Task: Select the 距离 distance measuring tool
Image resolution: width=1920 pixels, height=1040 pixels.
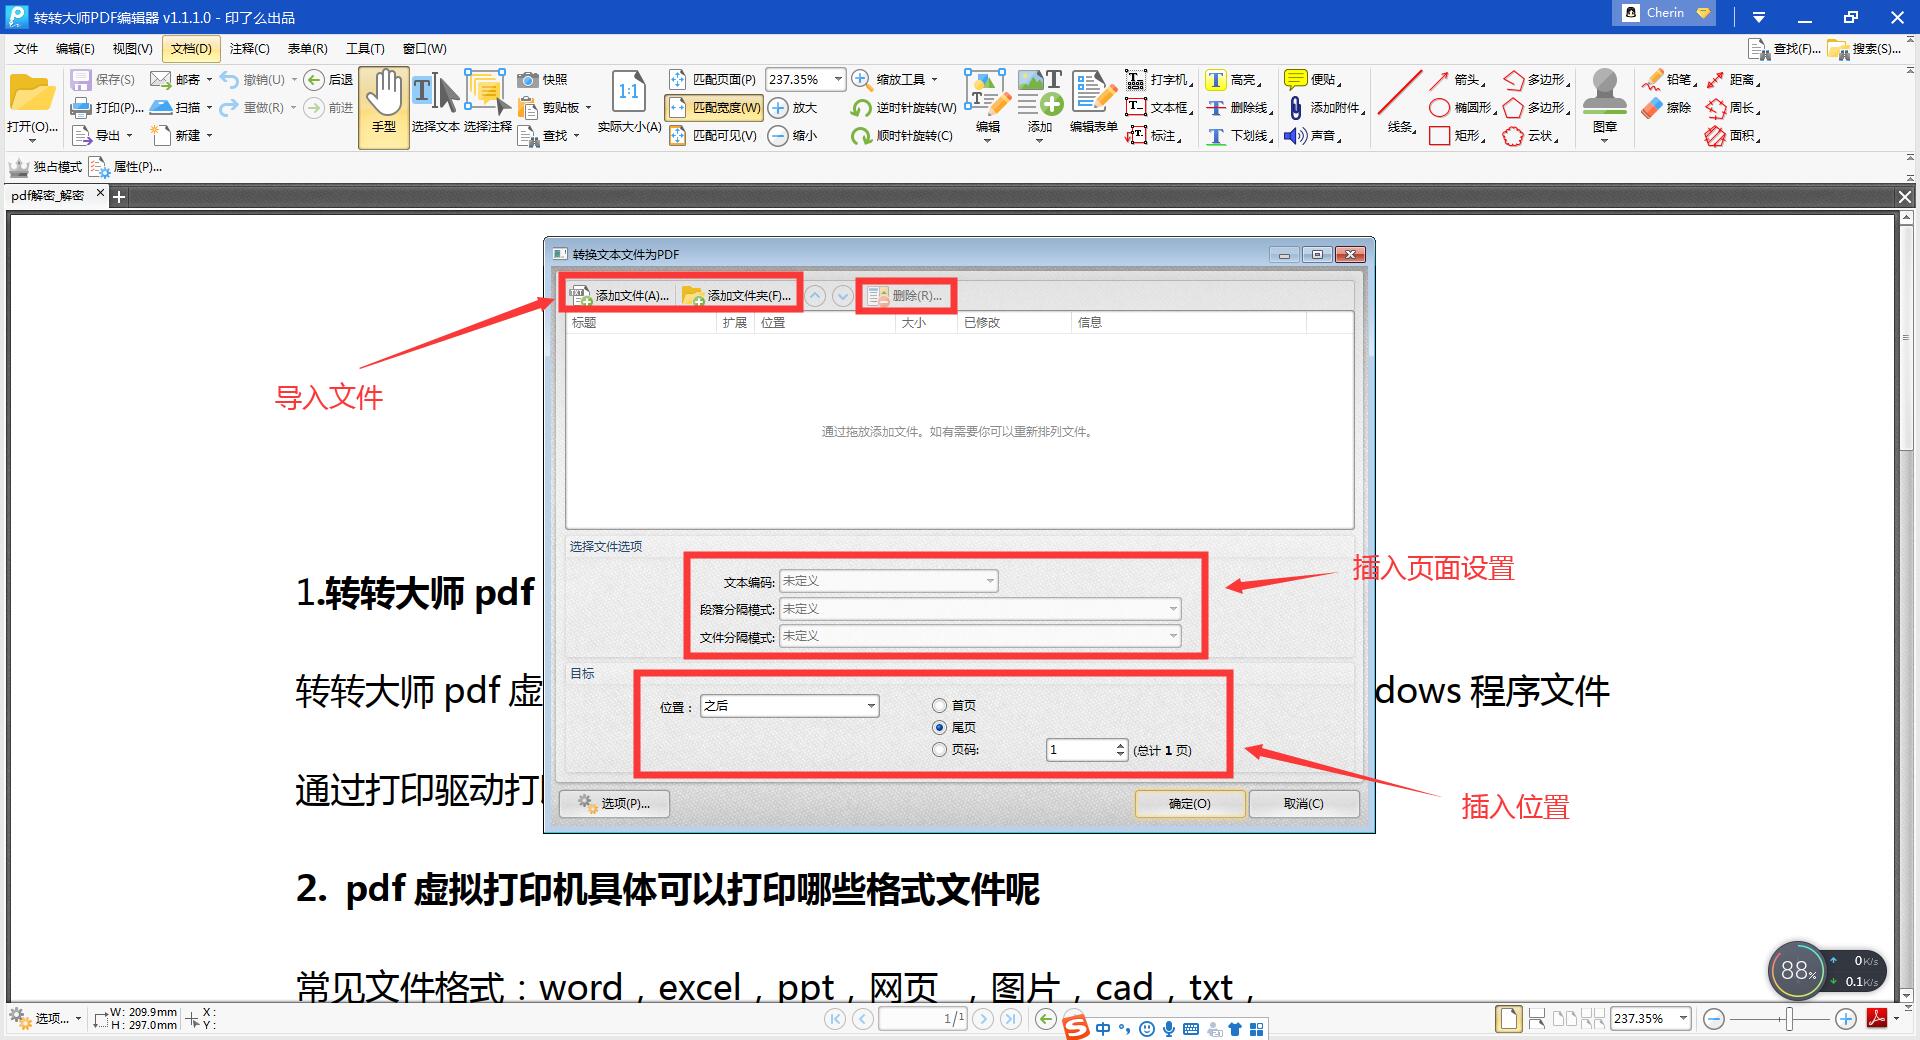Action: pyautogui.click(x=1733, y=79)
